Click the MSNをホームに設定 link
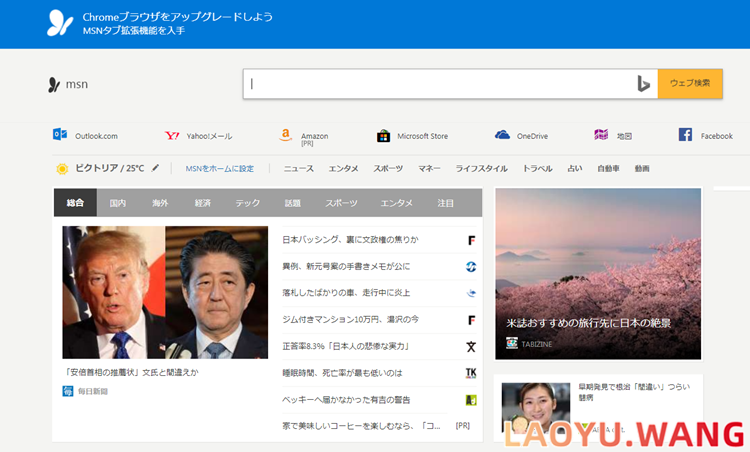 tap(220, 168)
